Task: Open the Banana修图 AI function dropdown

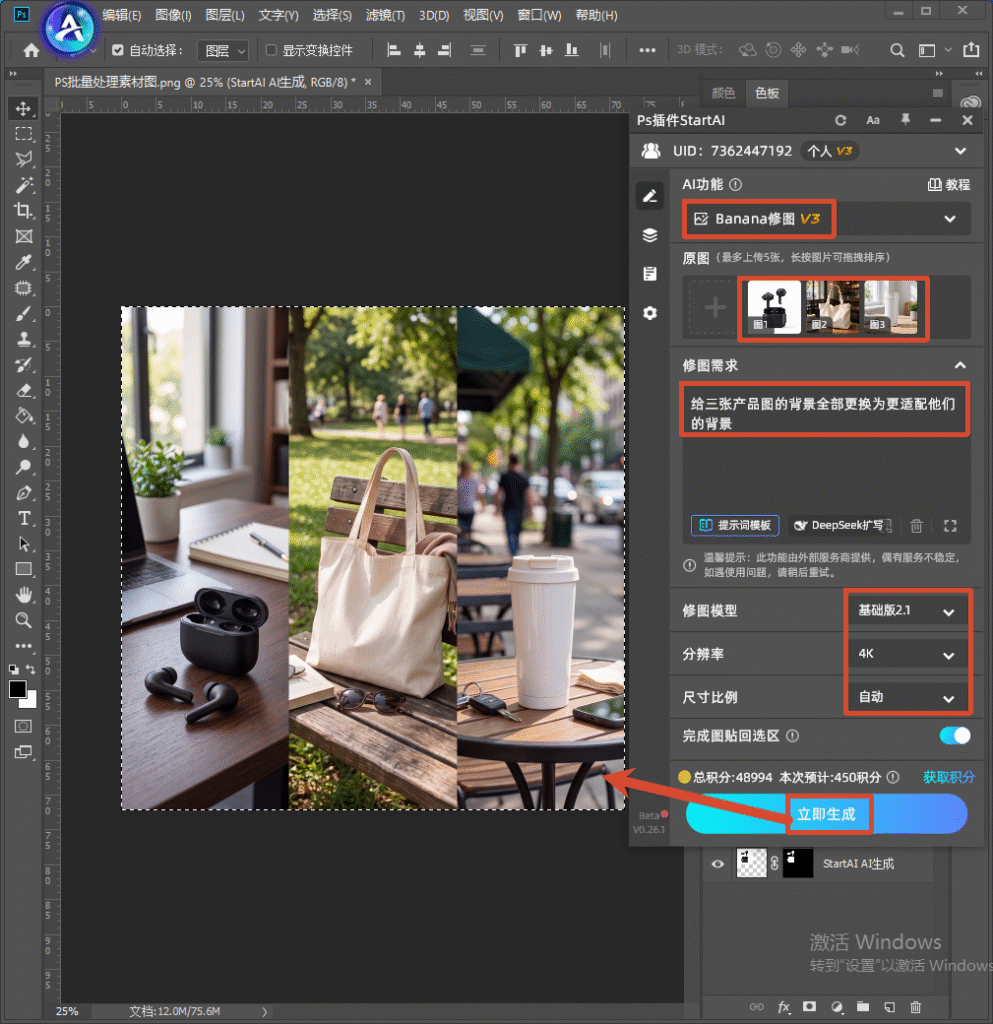Action: pos(827,219)
